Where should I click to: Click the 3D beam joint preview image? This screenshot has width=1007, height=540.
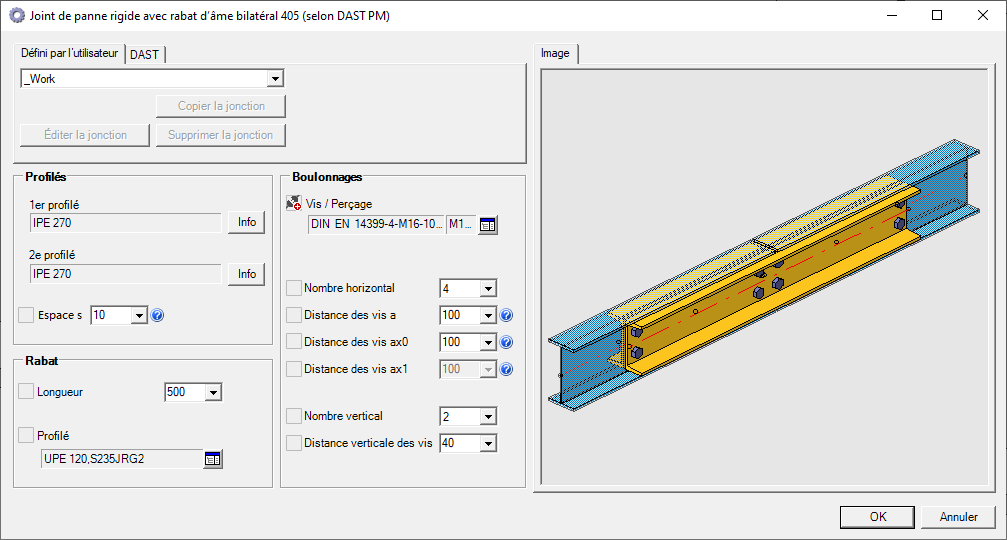pyautogui.click(x=764, y=276)
